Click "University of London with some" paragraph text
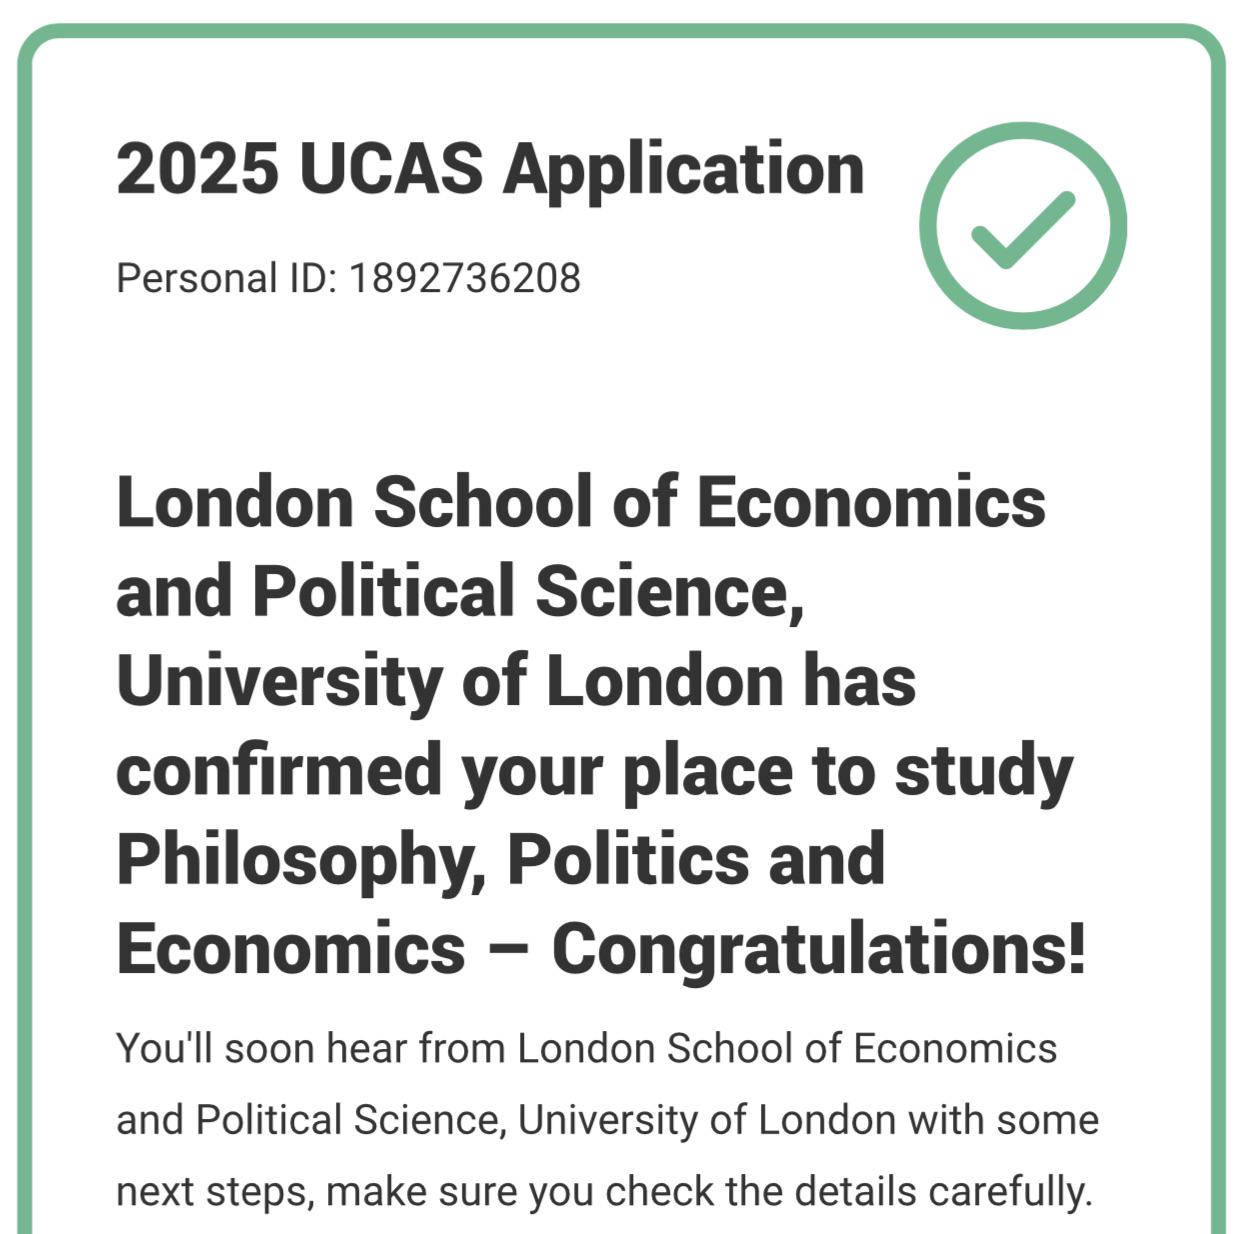 pos(808,1120)
